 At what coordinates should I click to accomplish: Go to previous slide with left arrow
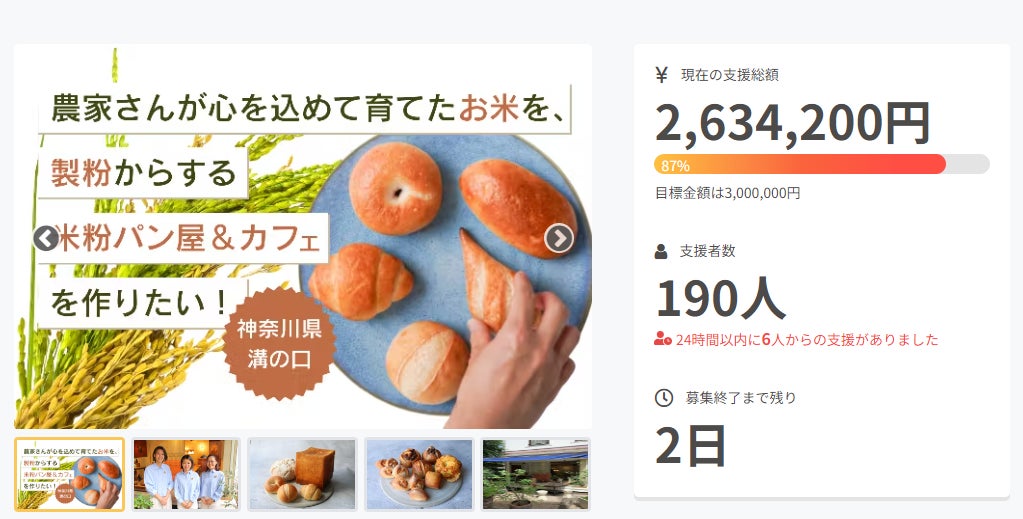tap(46, 239)
